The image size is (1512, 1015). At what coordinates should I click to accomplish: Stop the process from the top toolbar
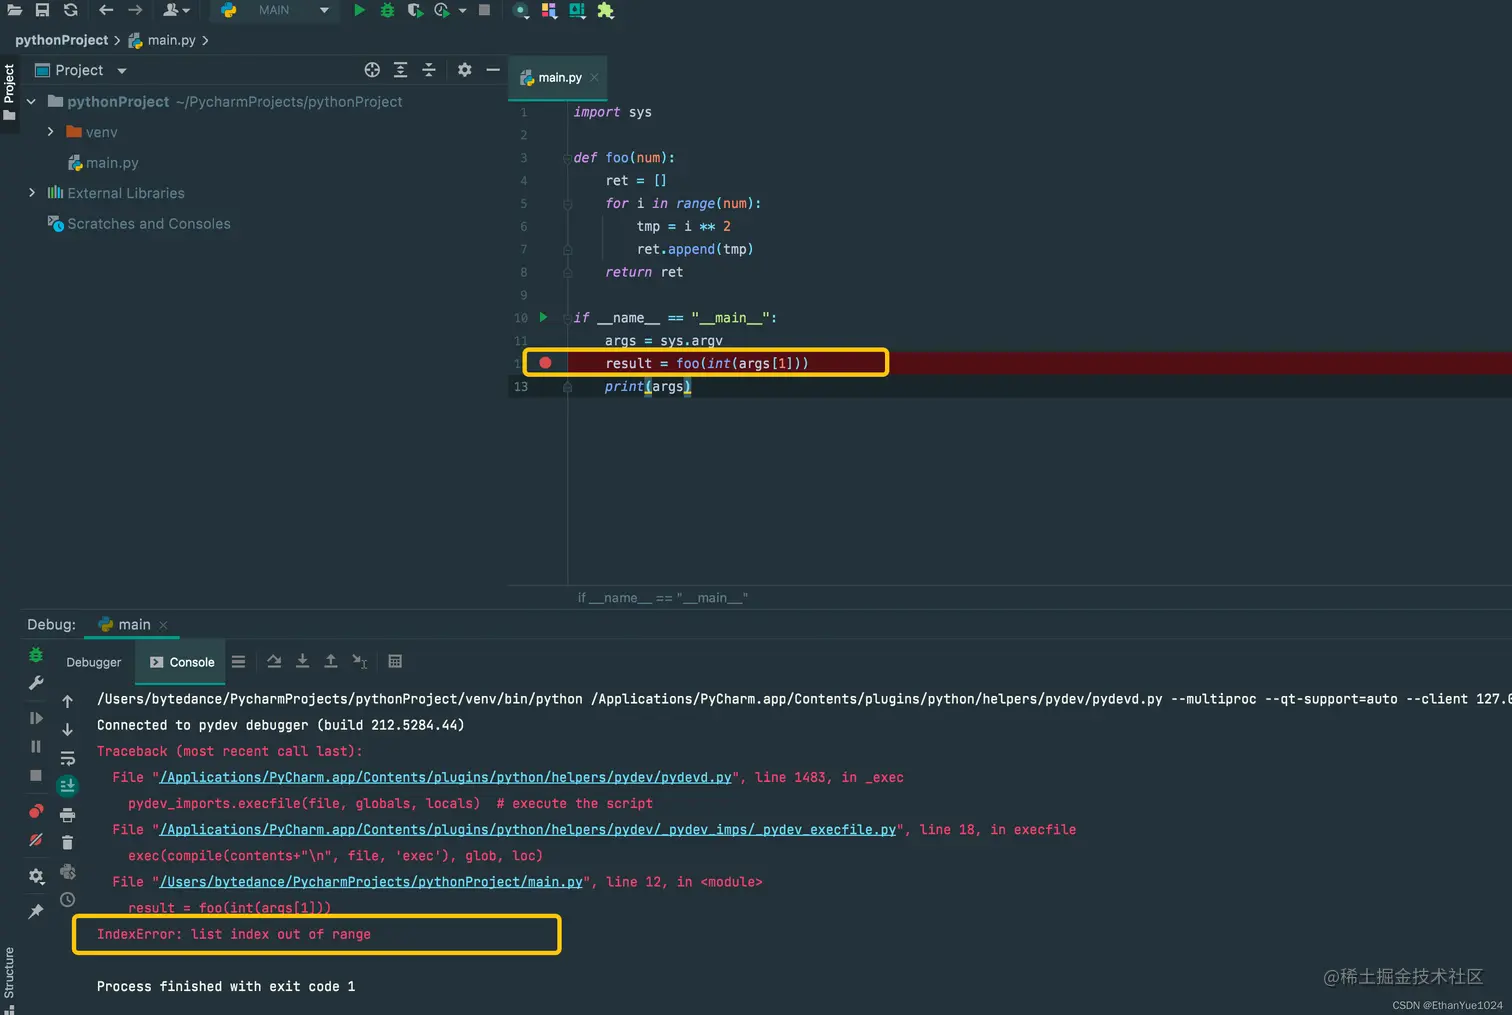484,10
